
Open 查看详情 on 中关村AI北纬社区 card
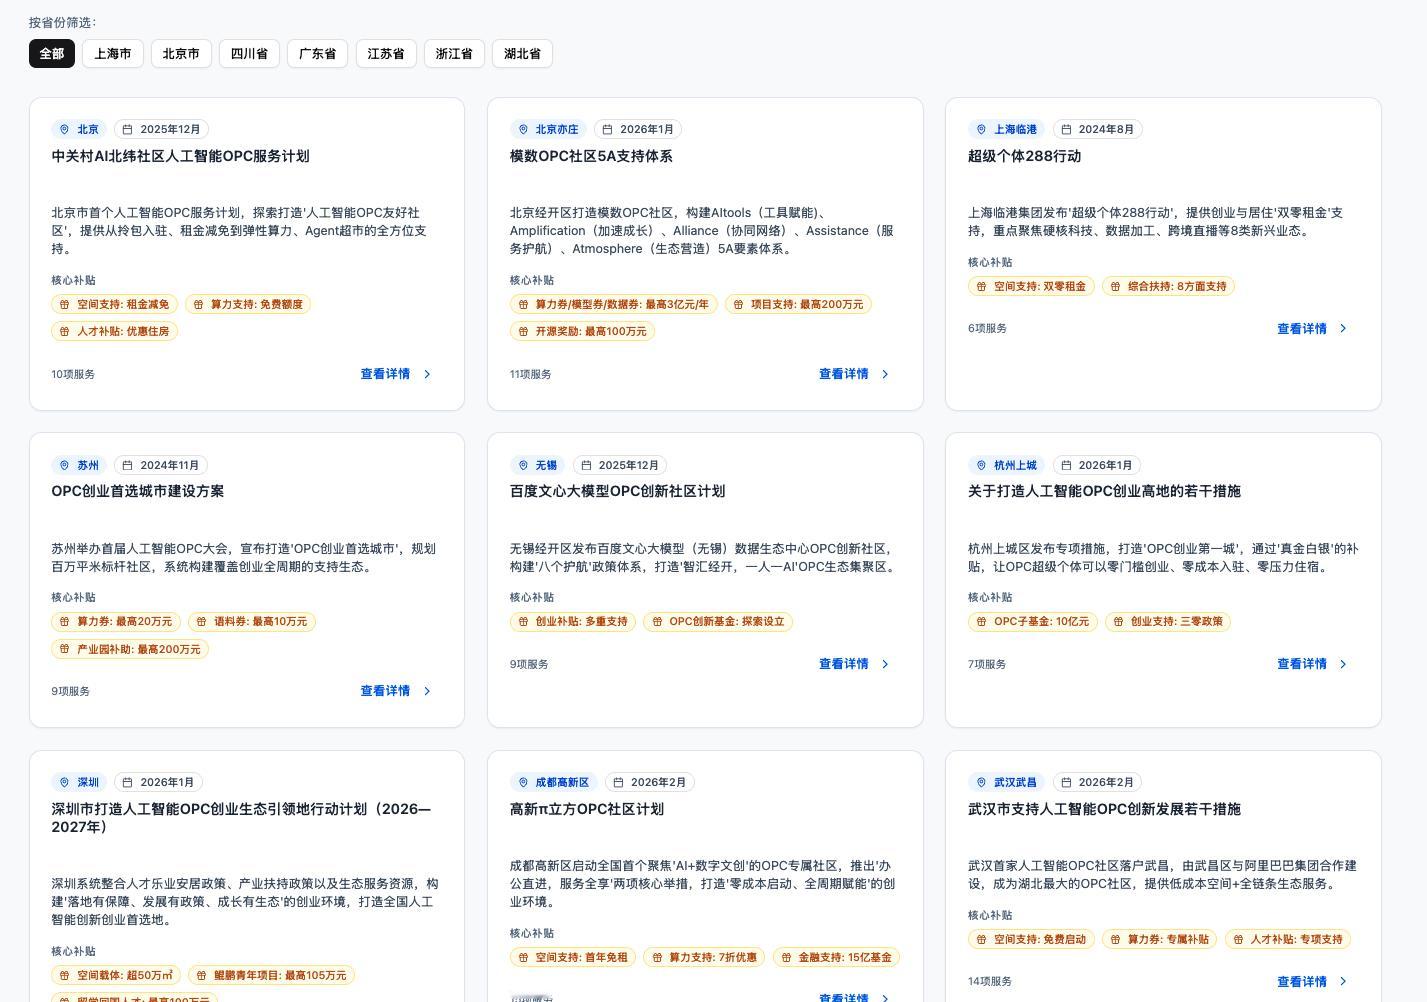[x=385, y=374]
